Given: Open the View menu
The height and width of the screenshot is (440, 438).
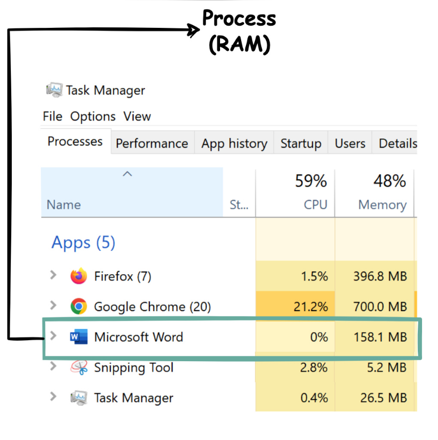Looking at the screenshot, I should point(137,116).
